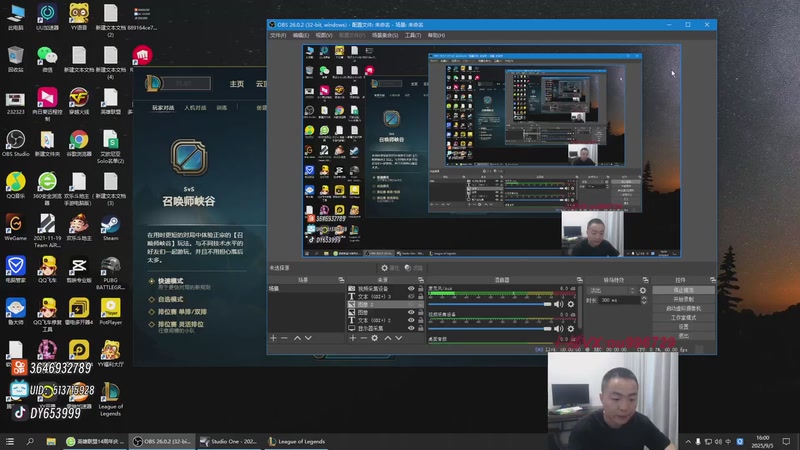Screen dimensions: 800x450
Task: Open the scene transition type dropdown
Action: tap(612, 290)
